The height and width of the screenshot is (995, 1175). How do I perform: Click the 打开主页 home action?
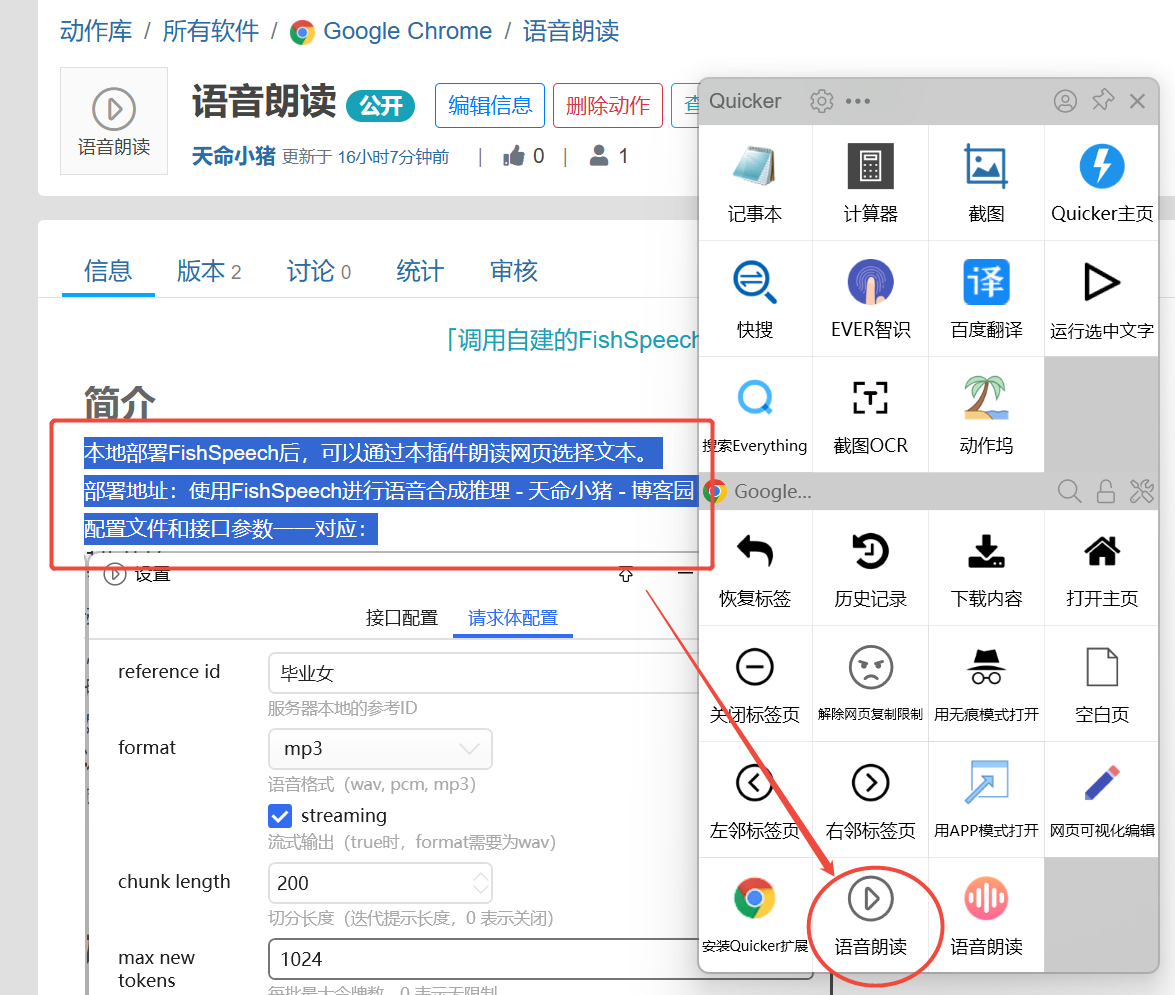[x=1102, y=568]
